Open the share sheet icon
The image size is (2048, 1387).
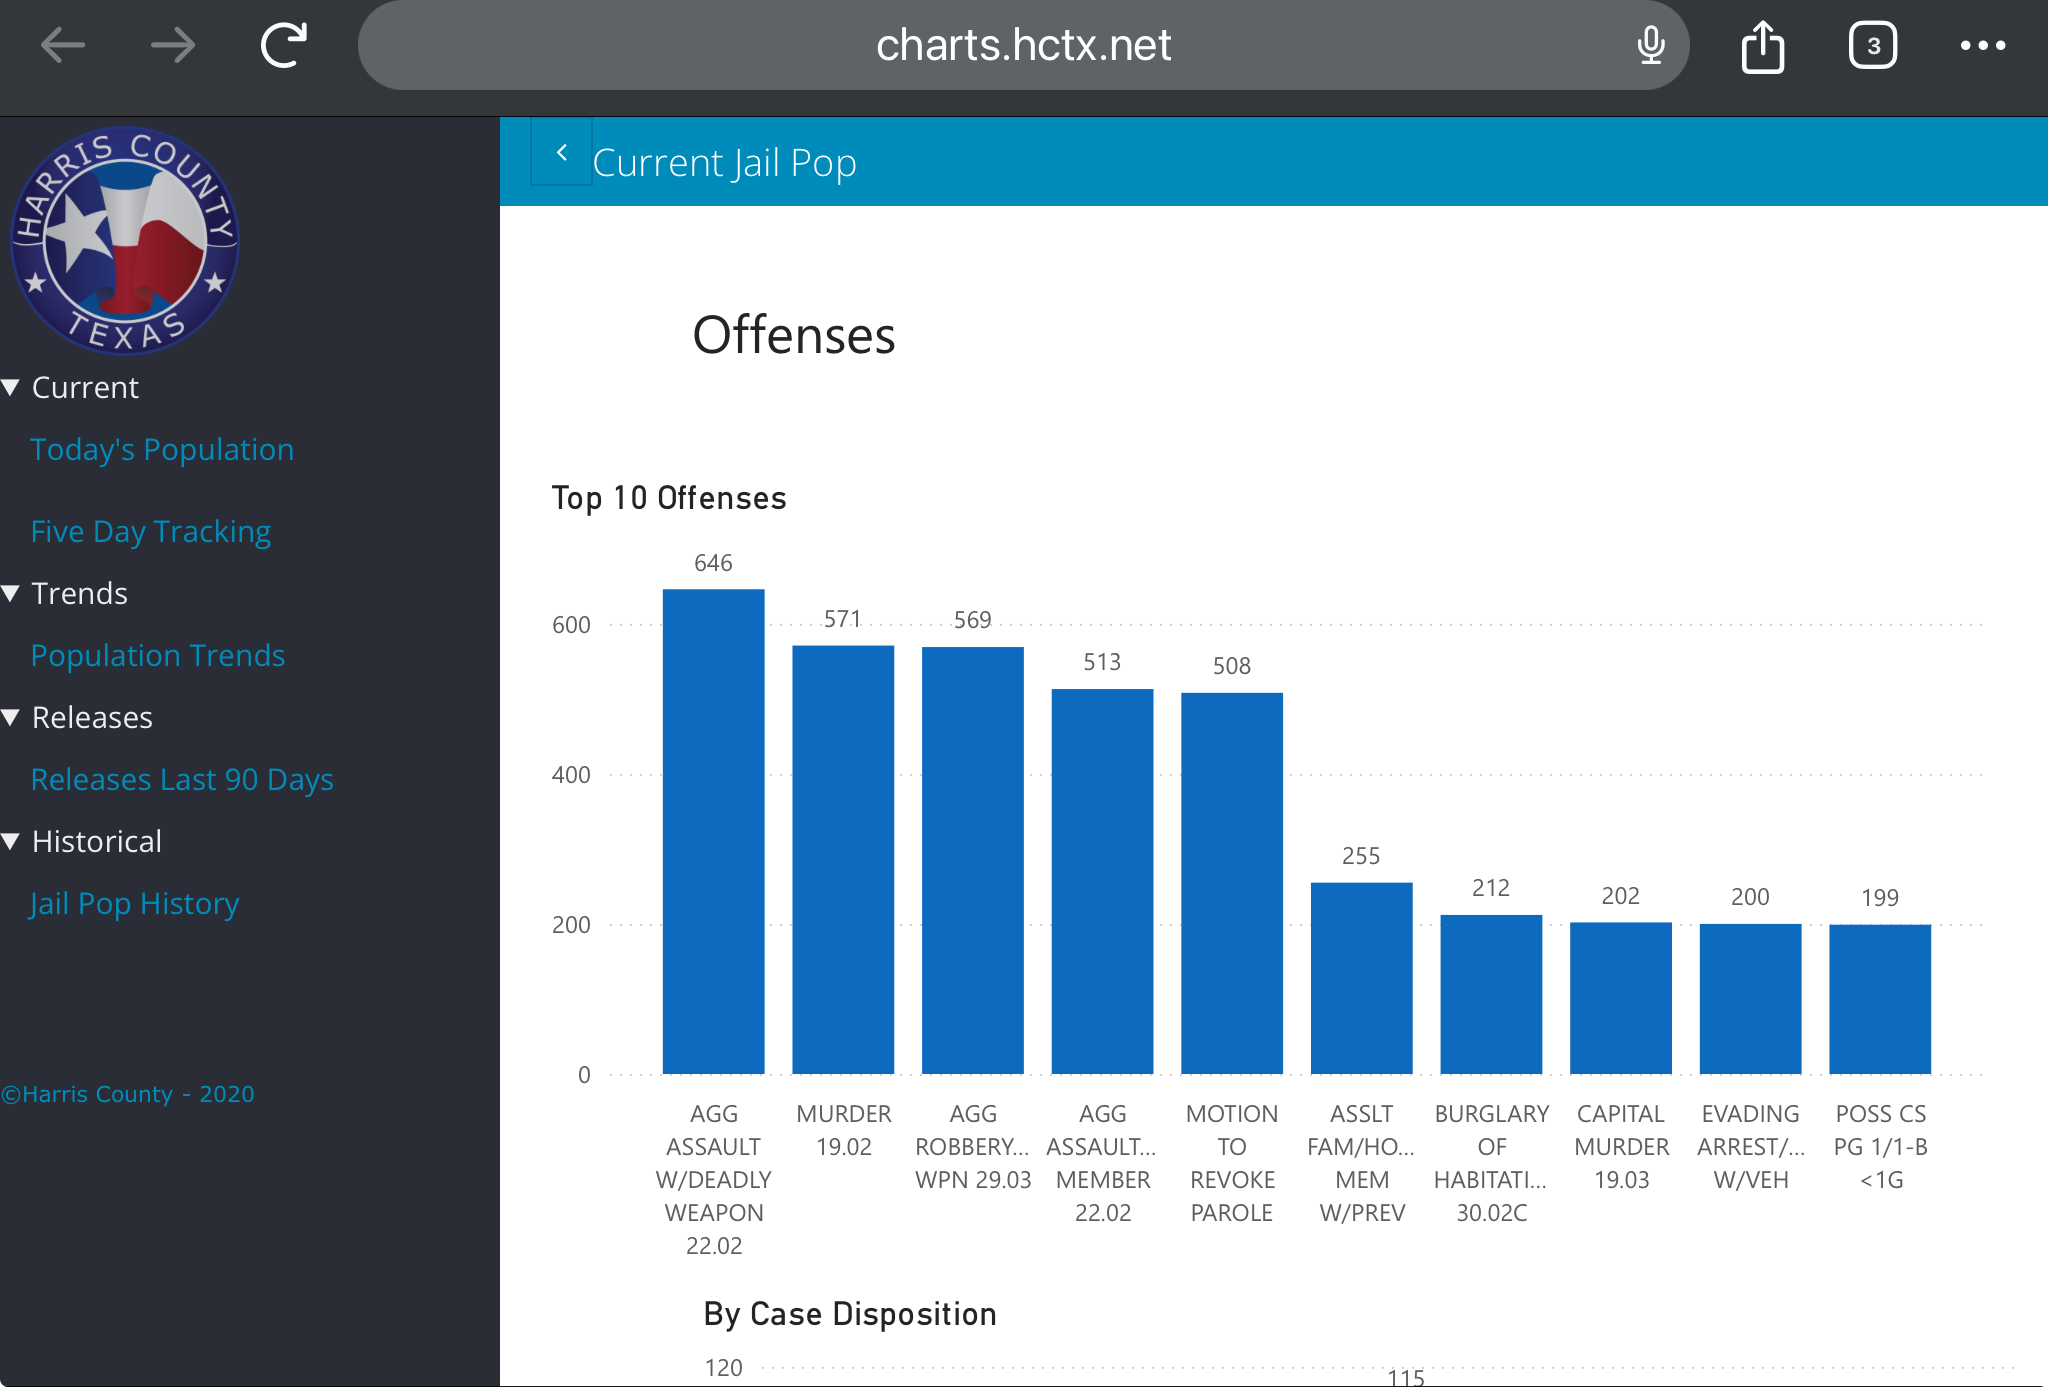(1762, 47)
